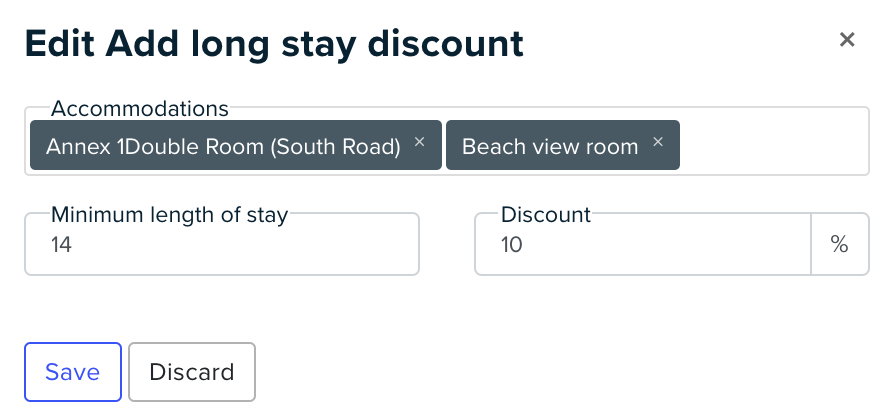Focus the Discount value field
The width and height of the screenshot is (886, 414).
pos(643,244)
